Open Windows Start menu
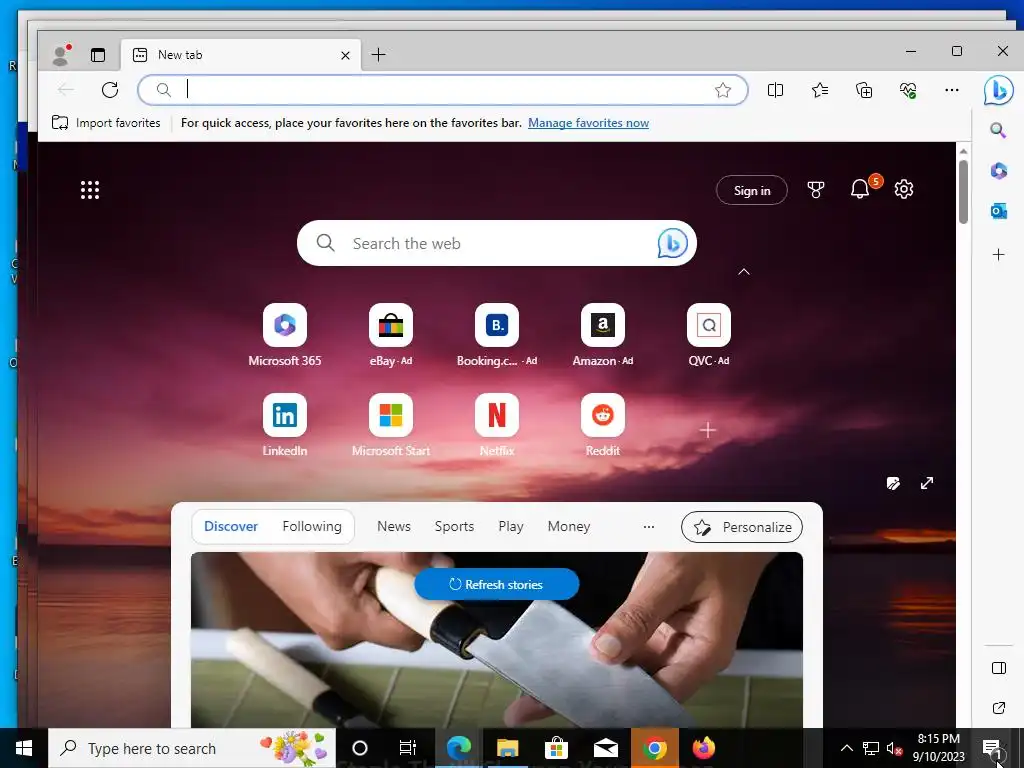This screenshot has height=768, width=1024. 24,748
